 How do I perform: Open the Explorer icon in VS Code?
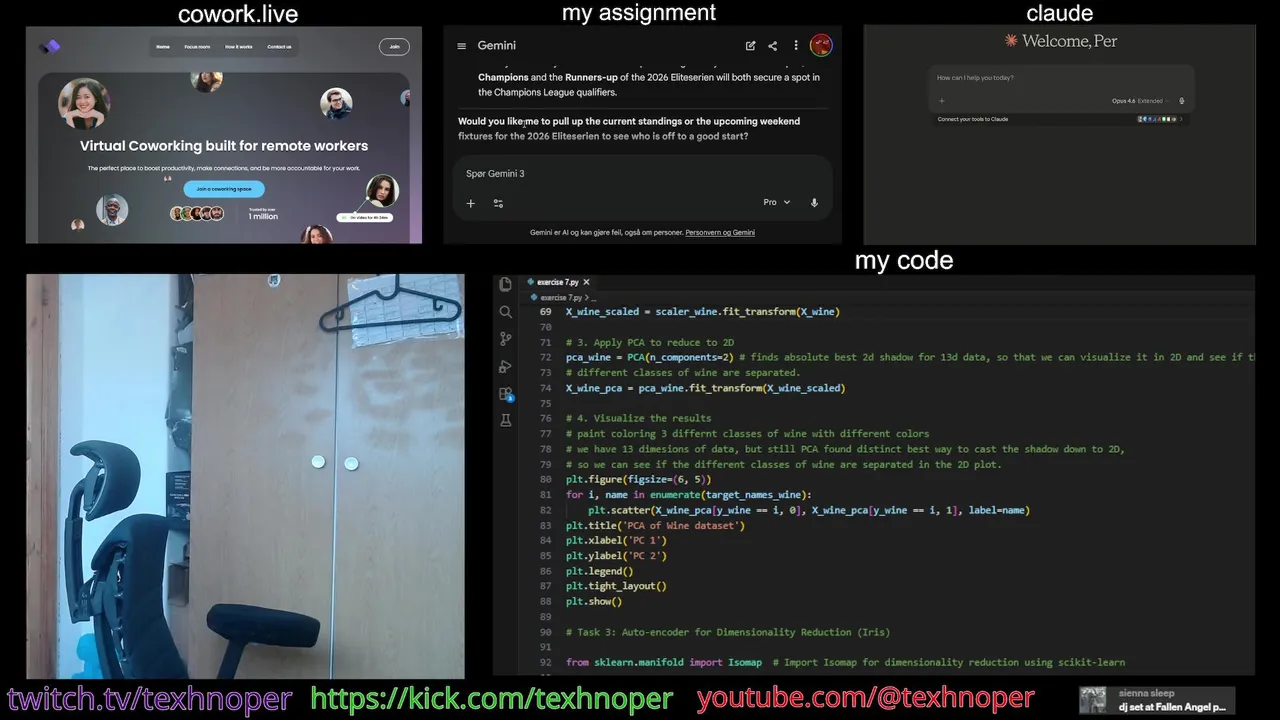(506, 284)
